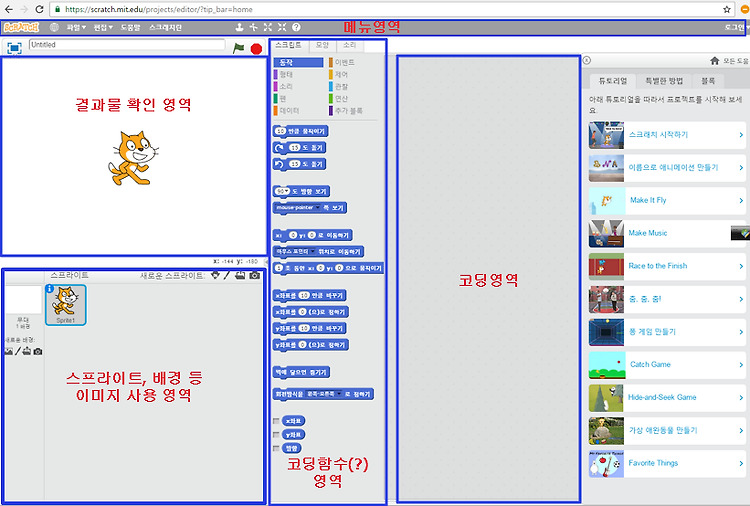Upload backdrop from file
The width and height of the screenshot is (750, 506).
tap(27, 351)
